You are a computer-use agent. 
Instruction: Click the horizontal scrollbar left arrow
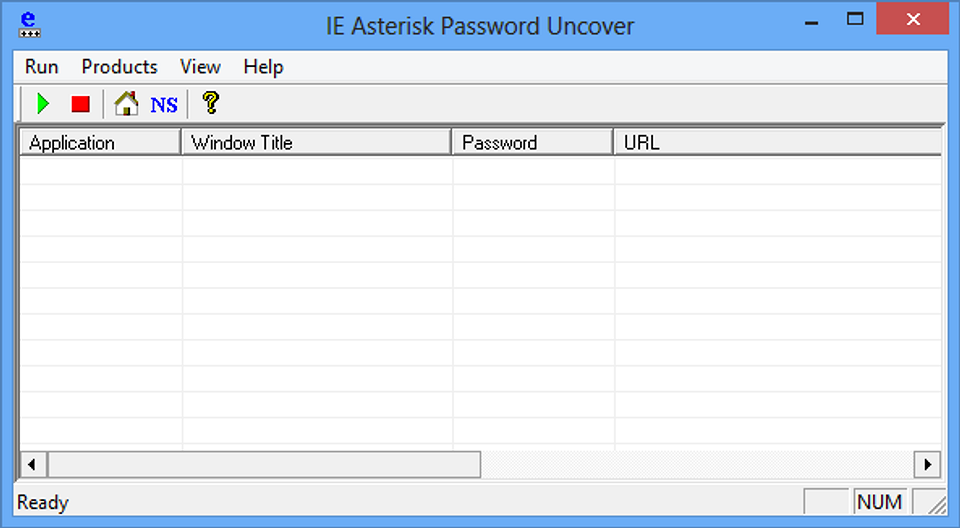tap(32, 464)
